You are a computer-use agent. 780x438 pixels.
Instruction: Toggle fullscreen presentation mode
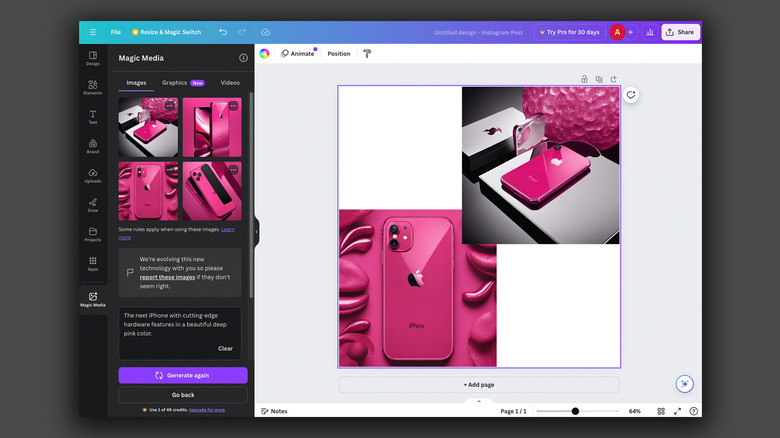677,411
